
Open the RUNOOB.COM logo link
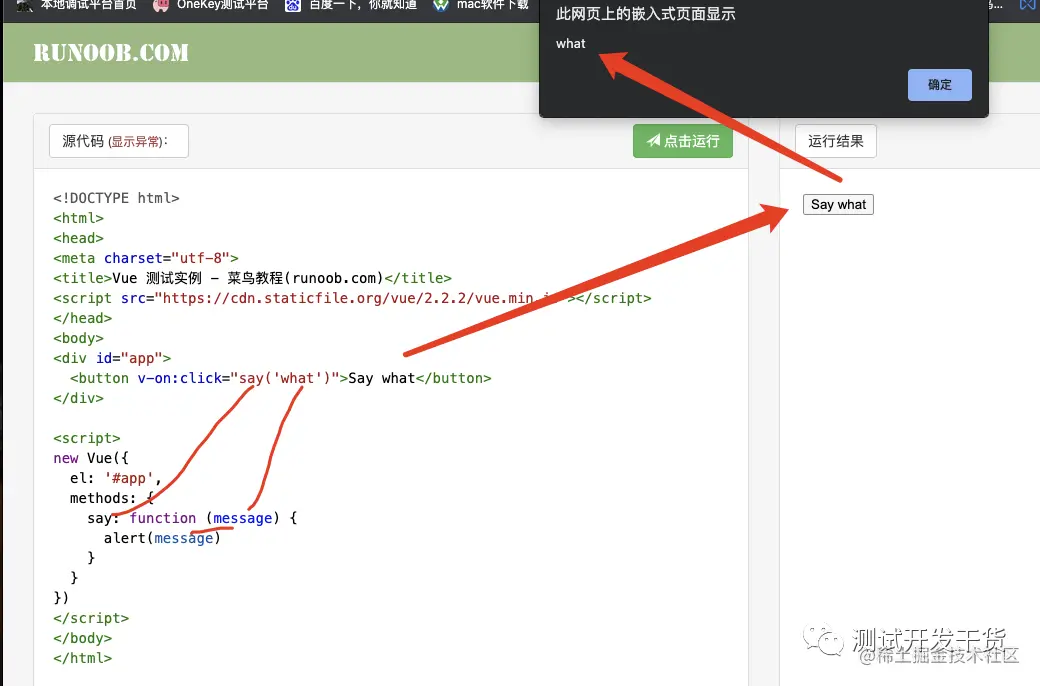point(111,52)
